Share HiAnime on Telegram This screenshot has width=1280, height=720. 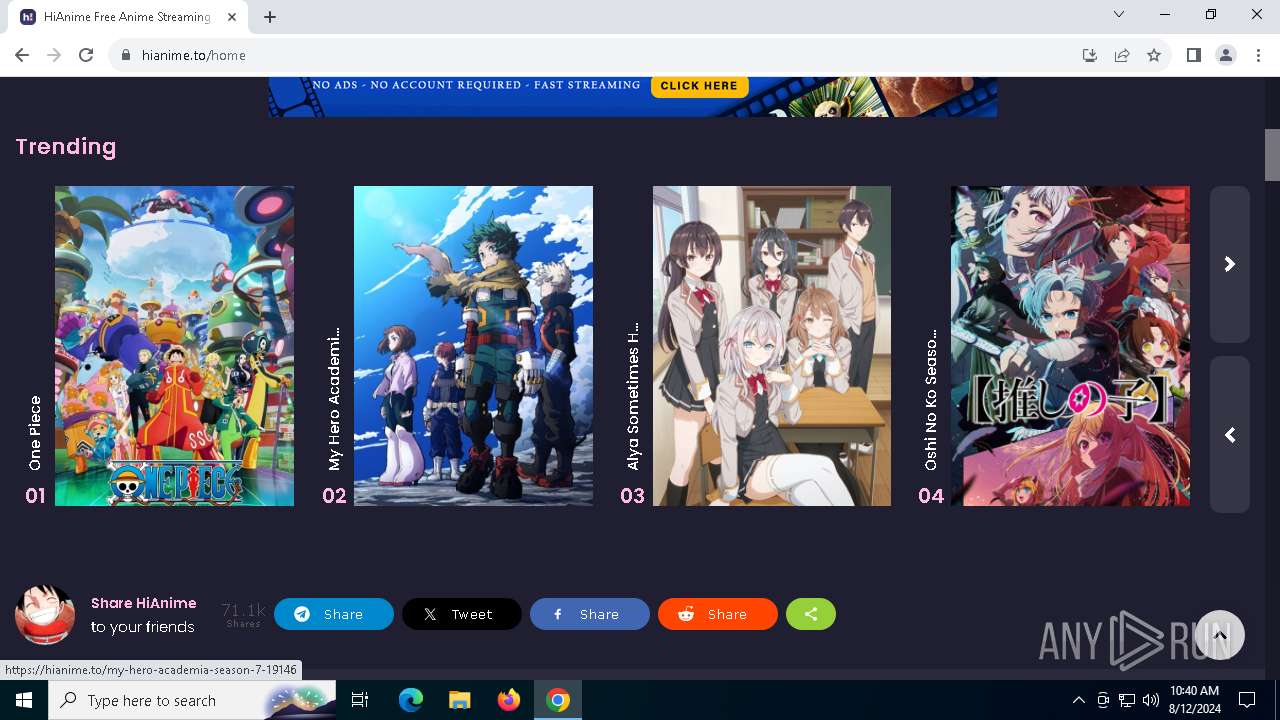point(334,614)
